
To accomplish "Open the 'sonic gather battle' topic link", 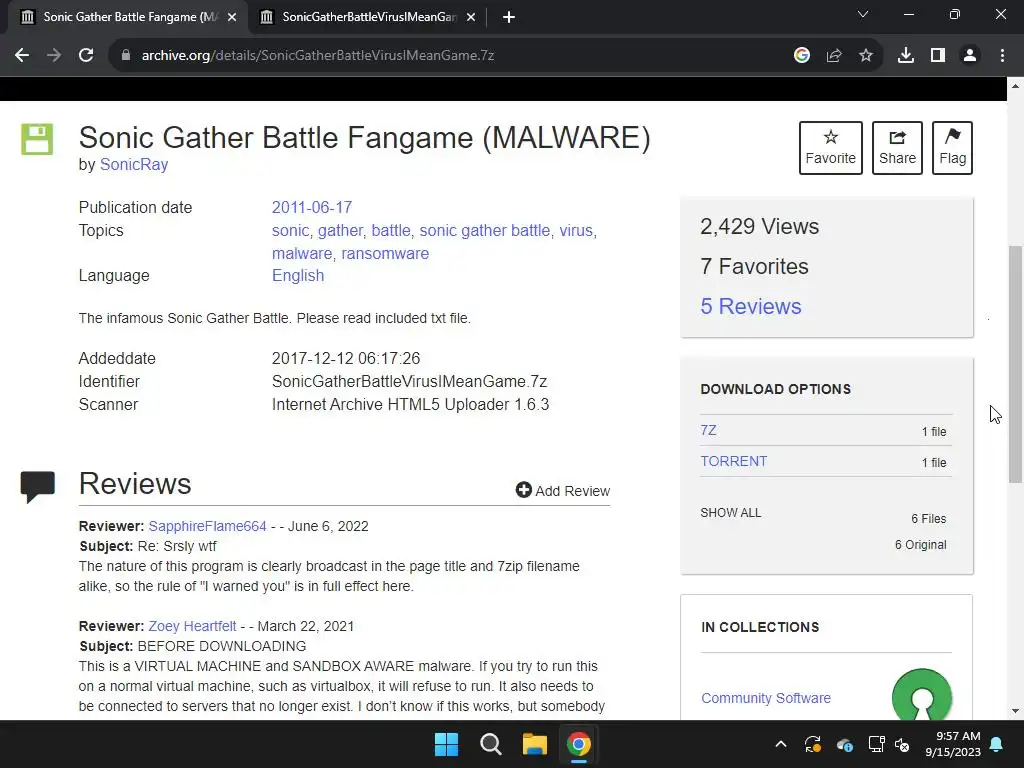I will click(485, 231).
